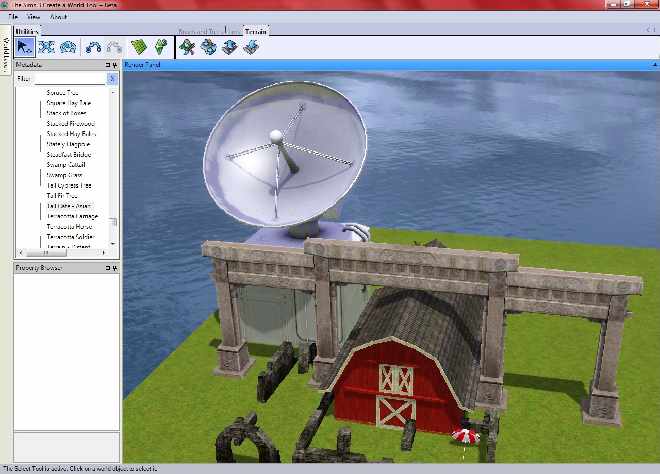Open the WorldLayers side tab
Viewport: 660px width, 474px height.
click(x=5, y=50)
